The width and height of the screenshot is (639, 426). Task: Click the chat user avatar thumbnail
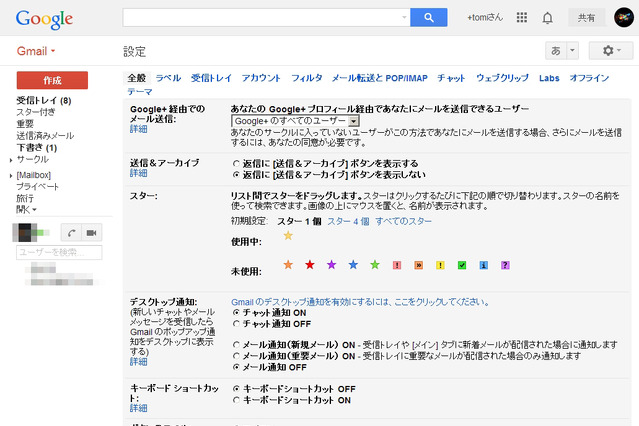pos(24,232)
